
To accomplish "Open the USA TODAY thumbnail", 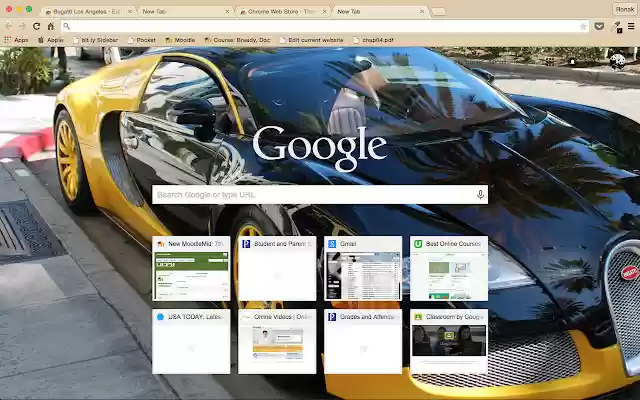I will (x=191, y=341).
